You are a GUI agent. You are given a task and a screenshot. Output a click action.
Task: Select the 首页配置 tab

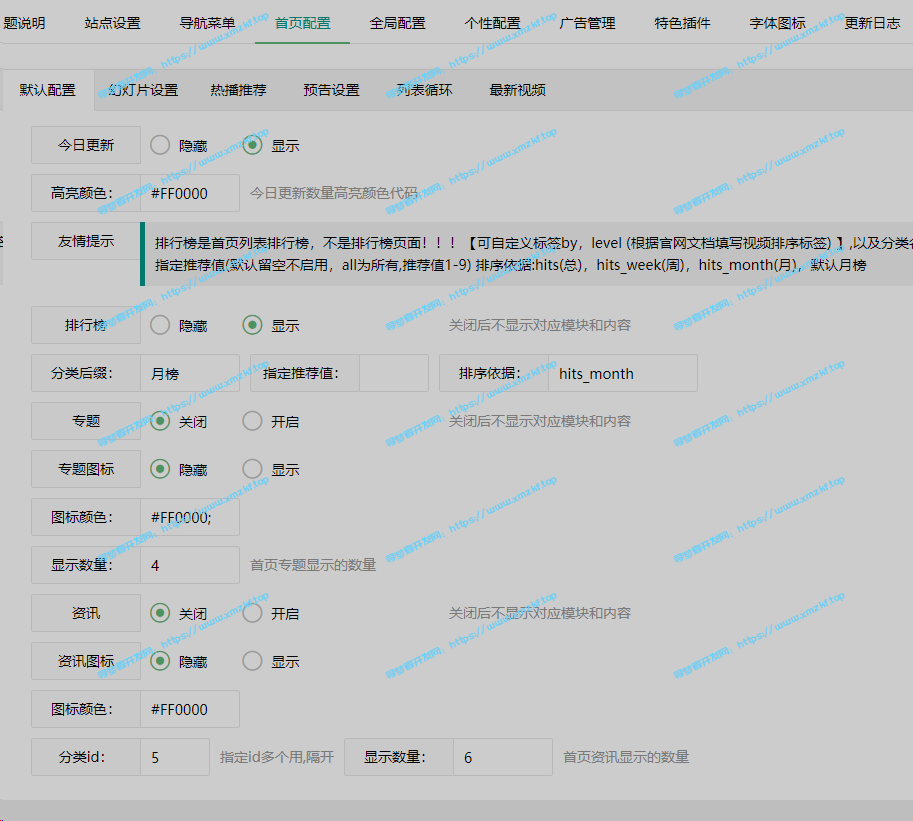coord(302,23)
